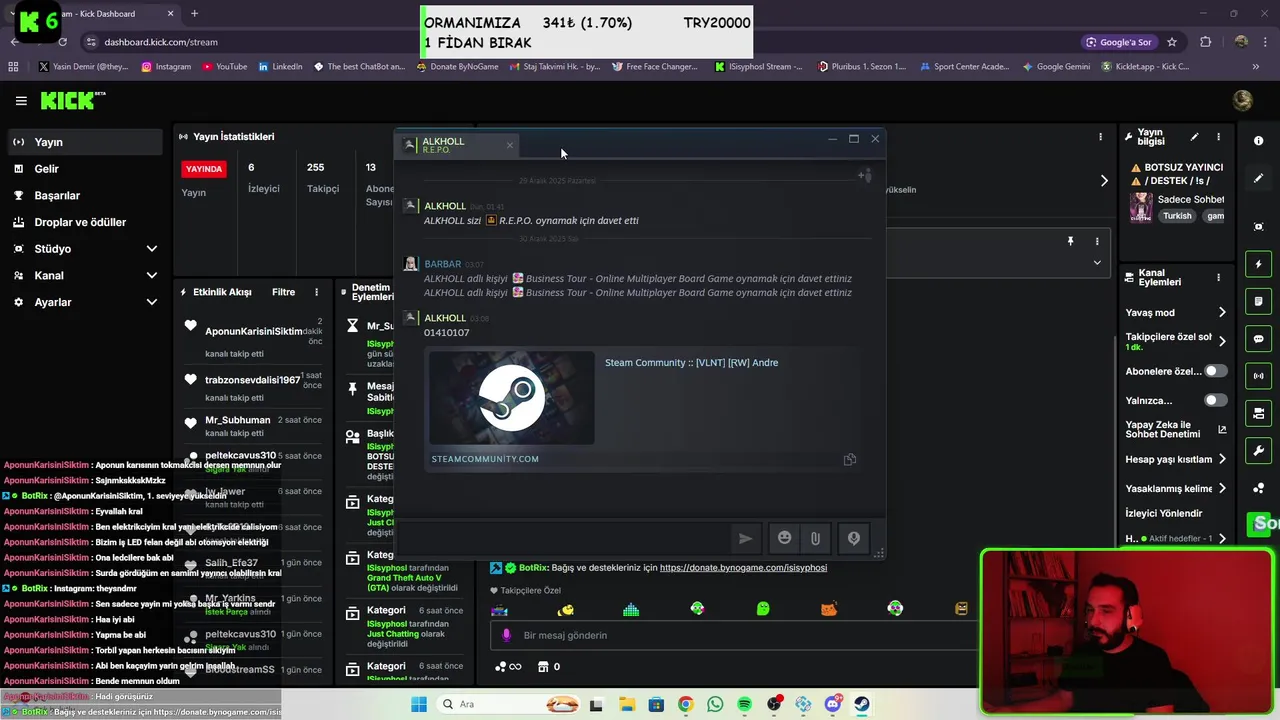1280x720 pixels.
Task: Open WhatsApp from the Windows taskbar
Action: (714, 704)
